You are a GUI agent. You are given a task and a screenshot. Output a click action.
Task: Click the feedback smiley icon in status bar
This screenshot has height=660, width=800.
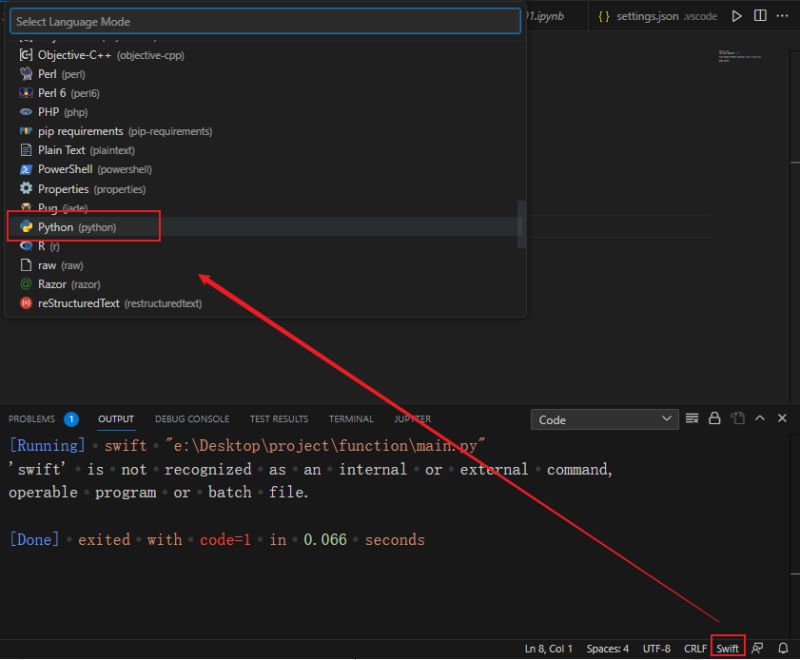[757, 648]
